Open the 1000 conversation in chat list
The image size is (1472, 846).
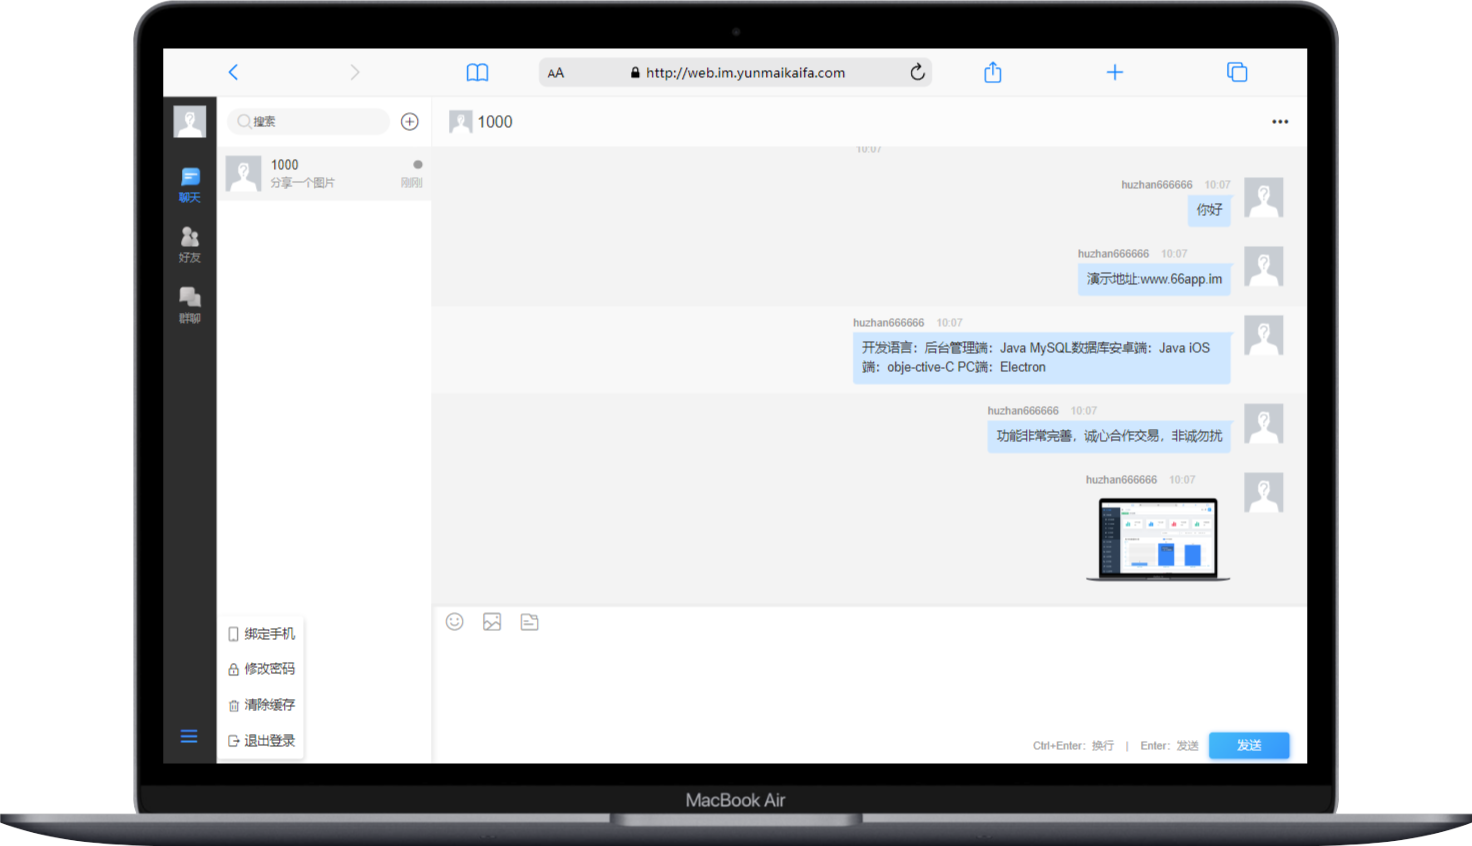point(324,173)
